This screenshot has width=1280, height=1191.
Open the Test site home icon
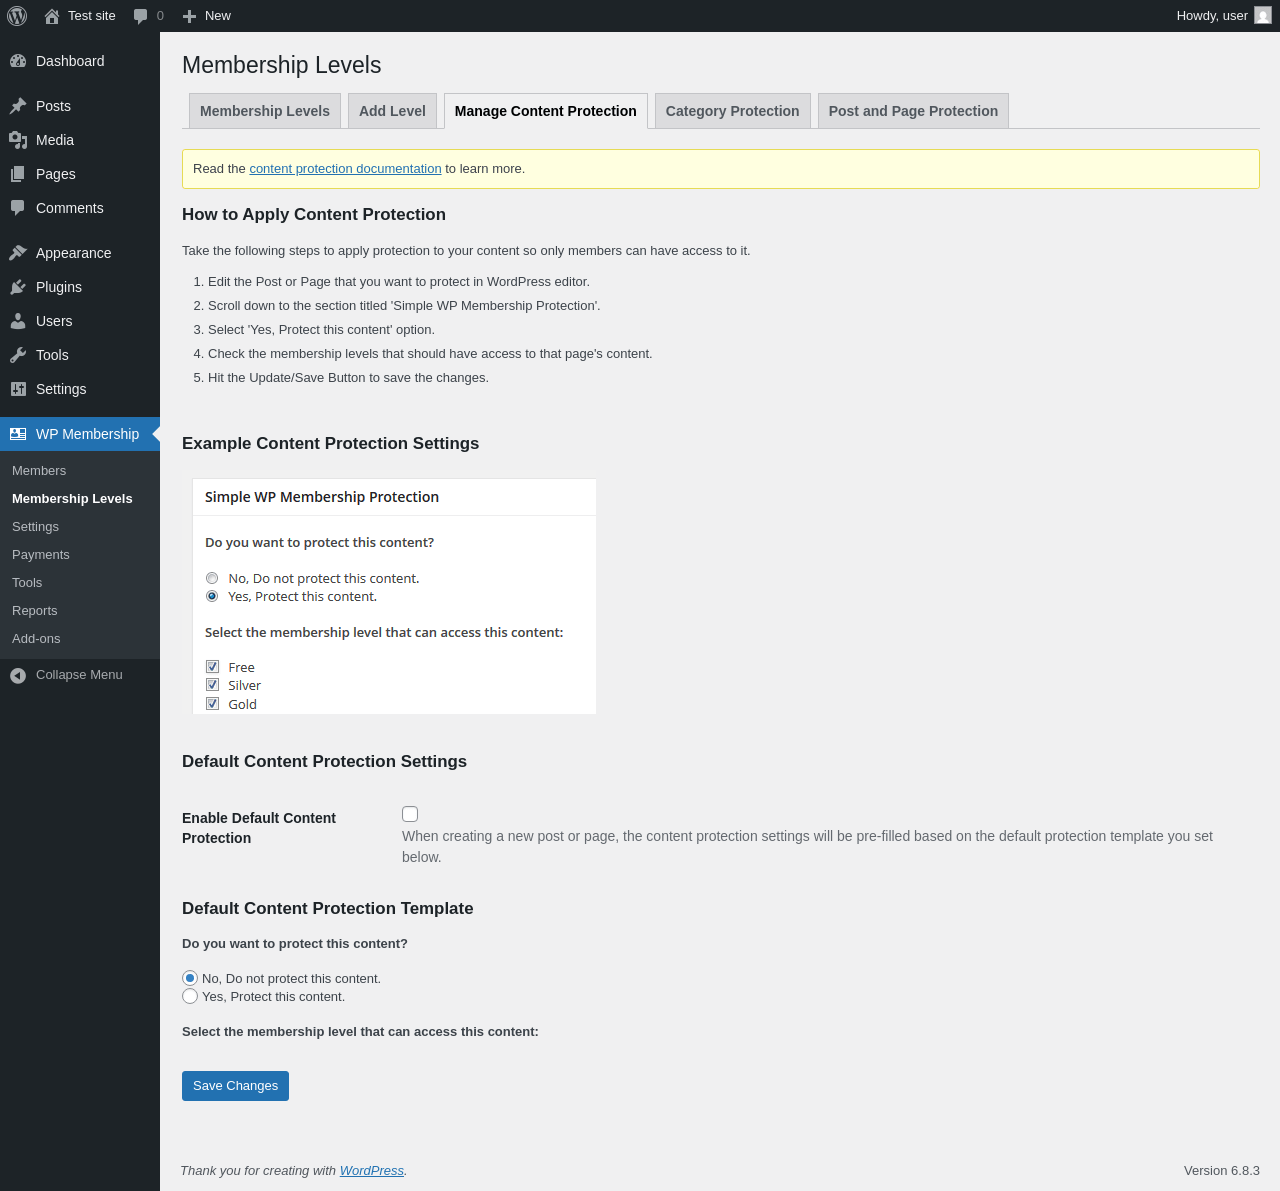pyautogui.click(x=52, y=16)
